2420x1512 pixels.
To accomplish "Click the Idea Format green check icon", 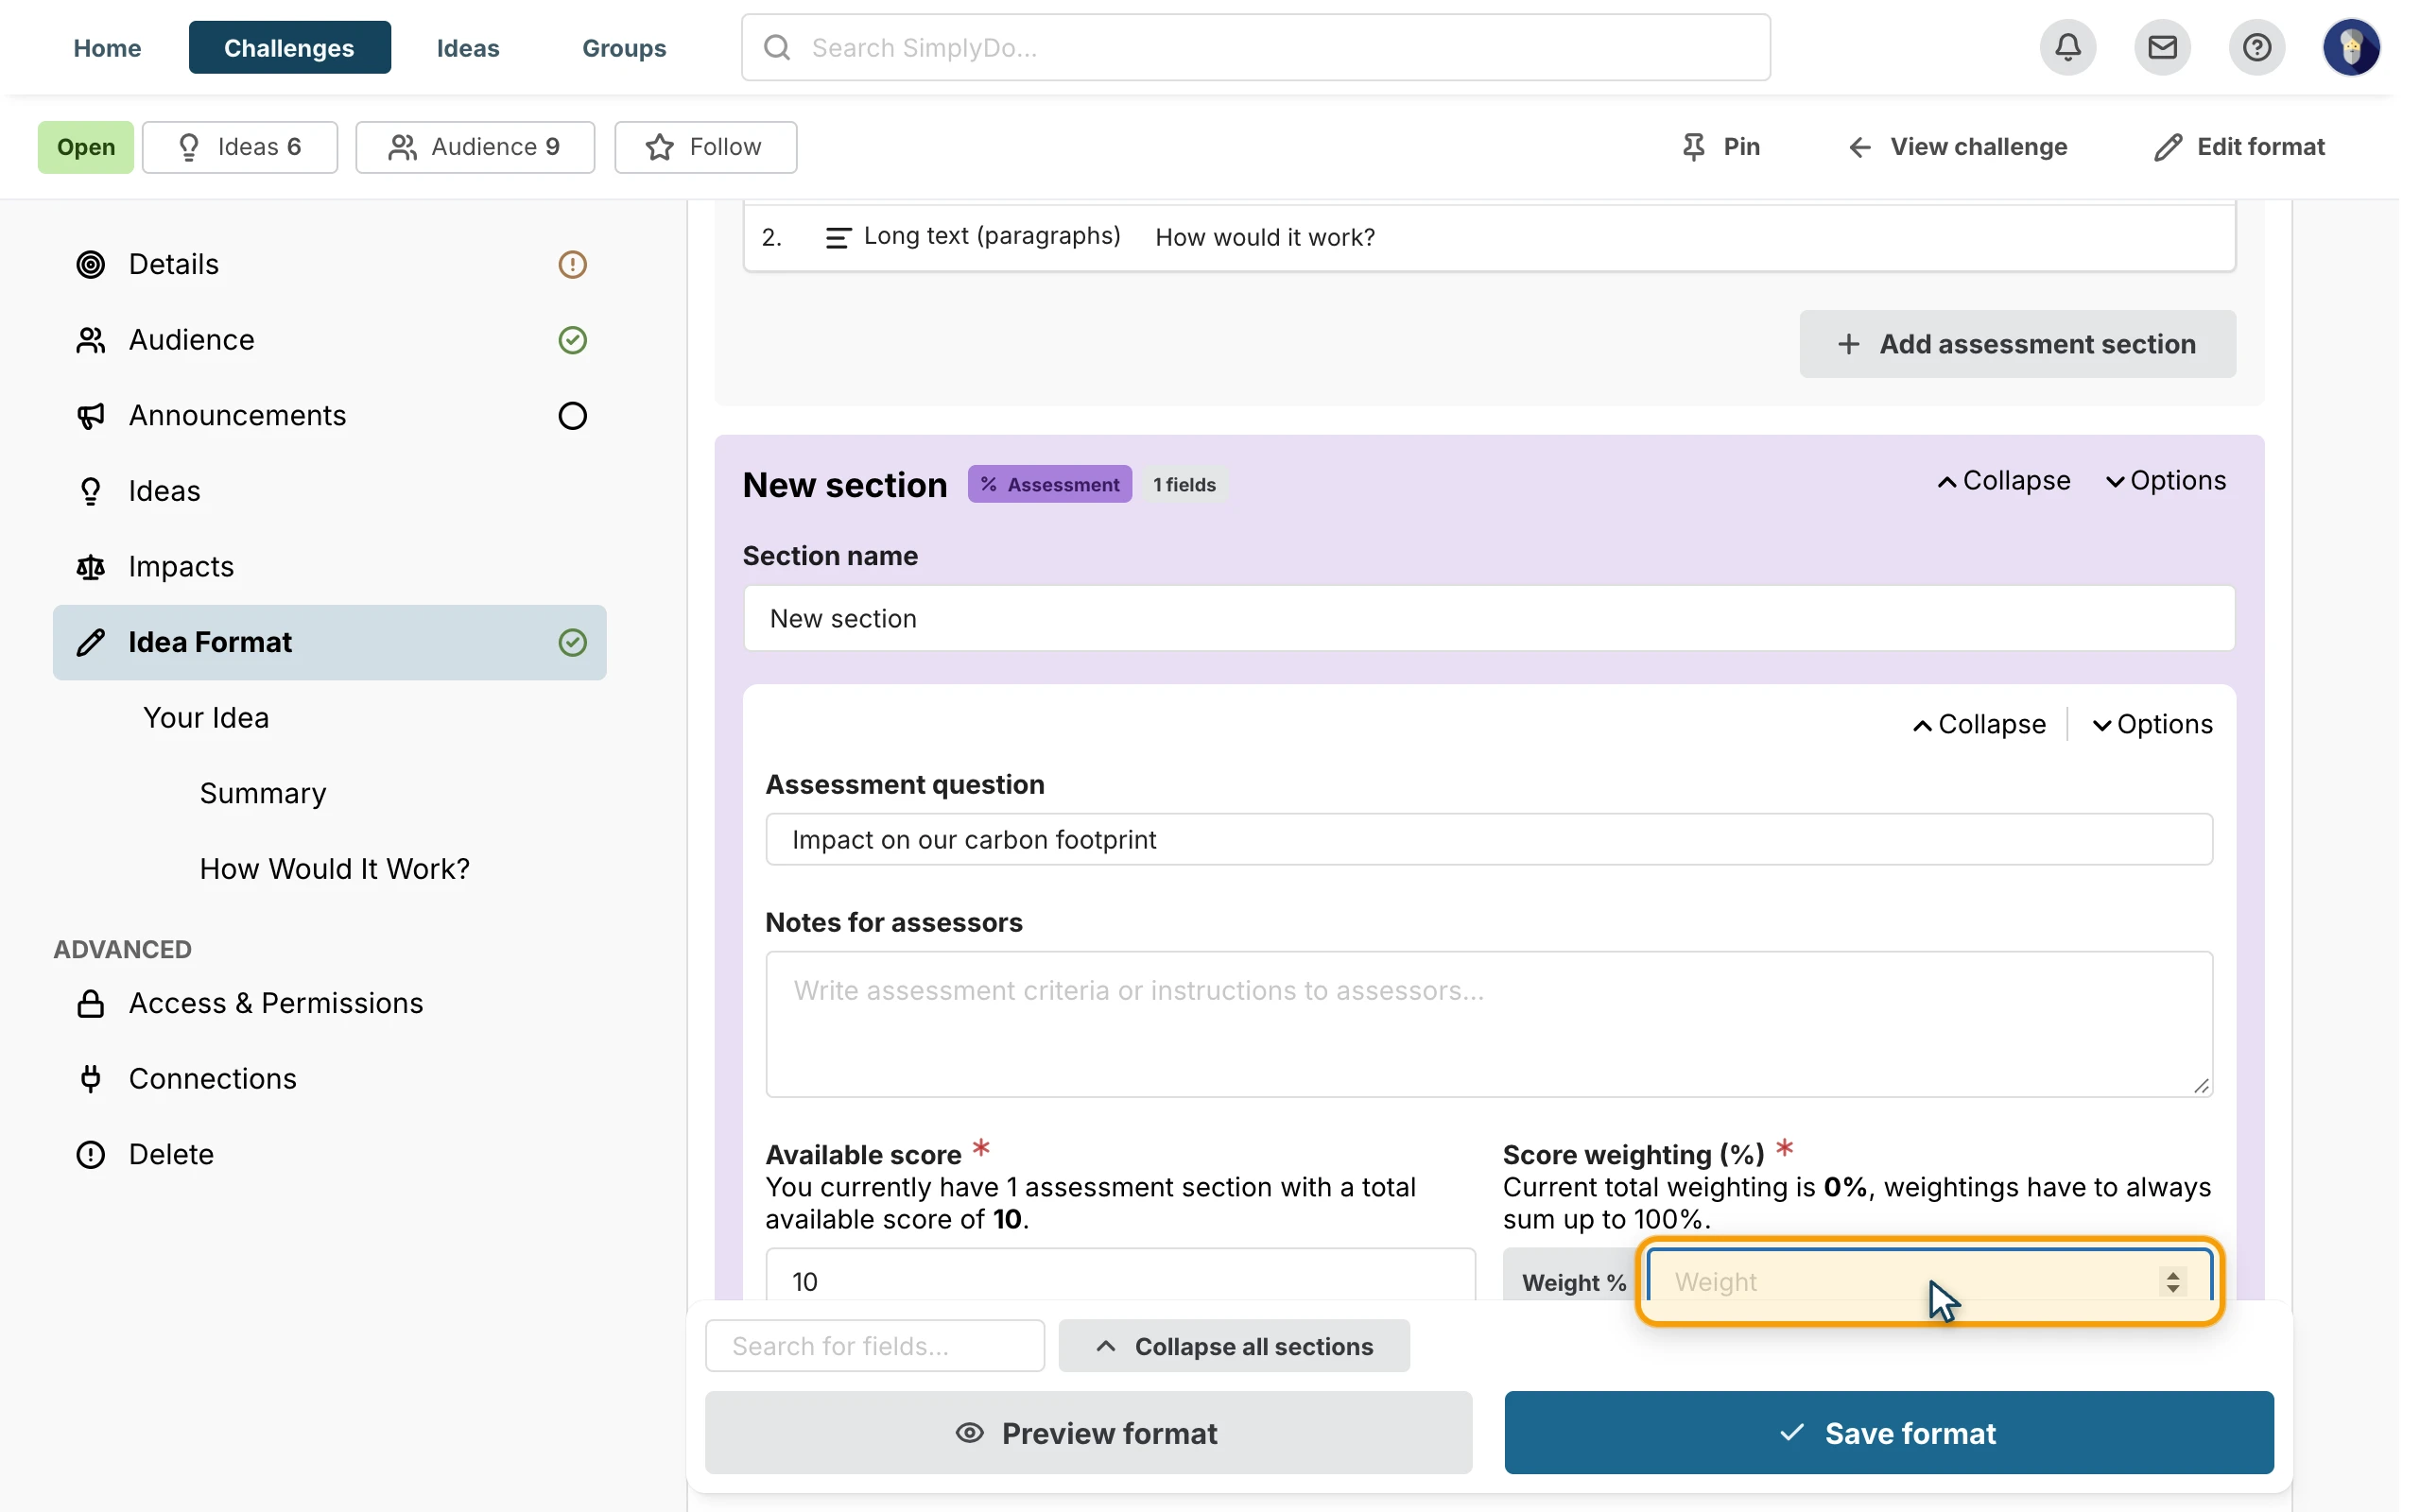I will point(572,642).
